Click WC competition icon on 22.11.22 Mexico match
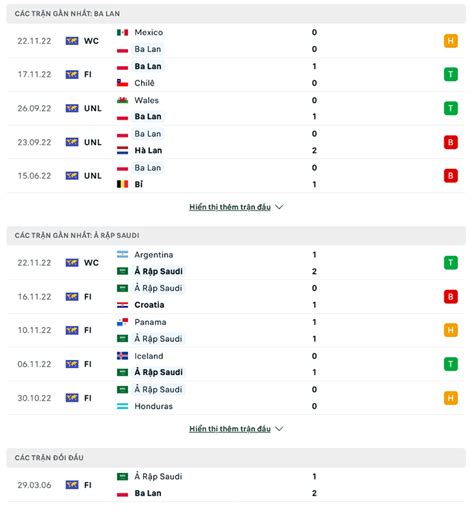 point(72,41)
